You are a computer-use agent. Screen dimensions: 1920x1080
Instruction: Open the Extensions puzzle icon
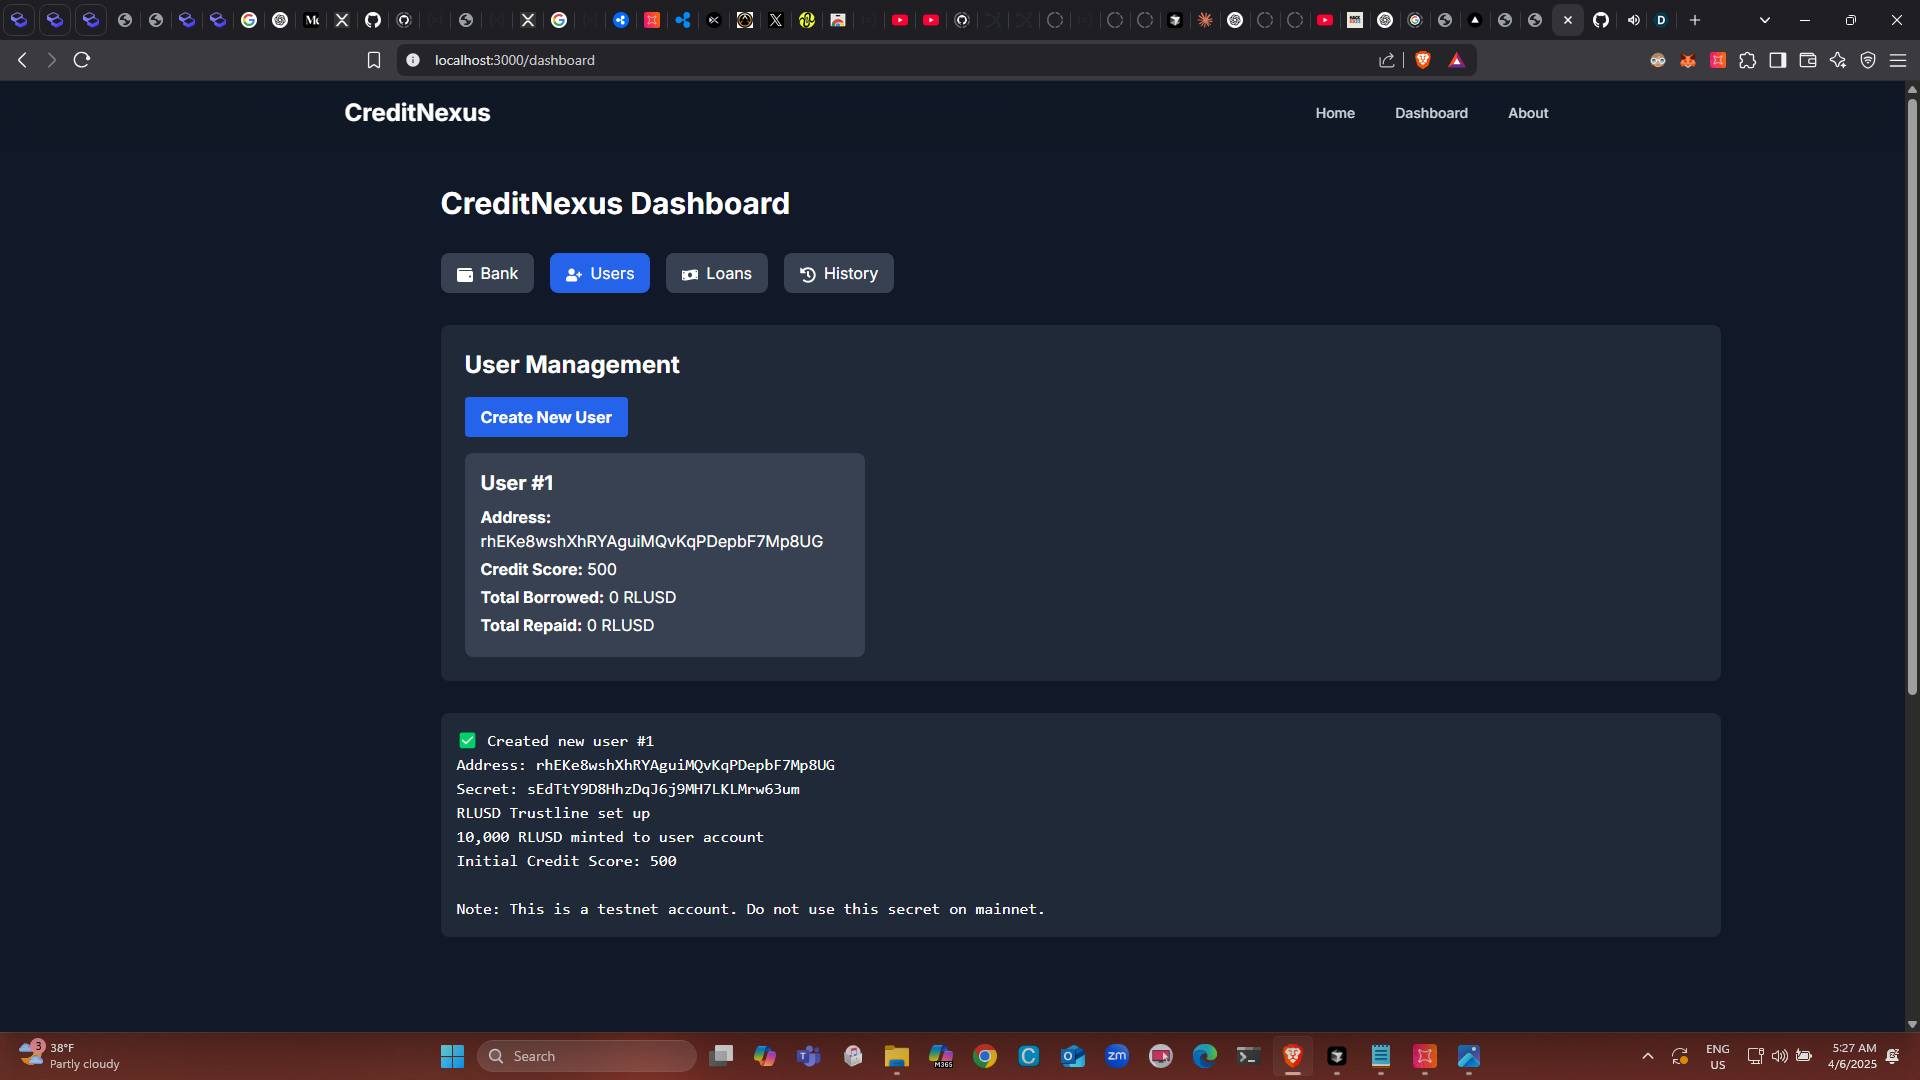click(1747, 60)
